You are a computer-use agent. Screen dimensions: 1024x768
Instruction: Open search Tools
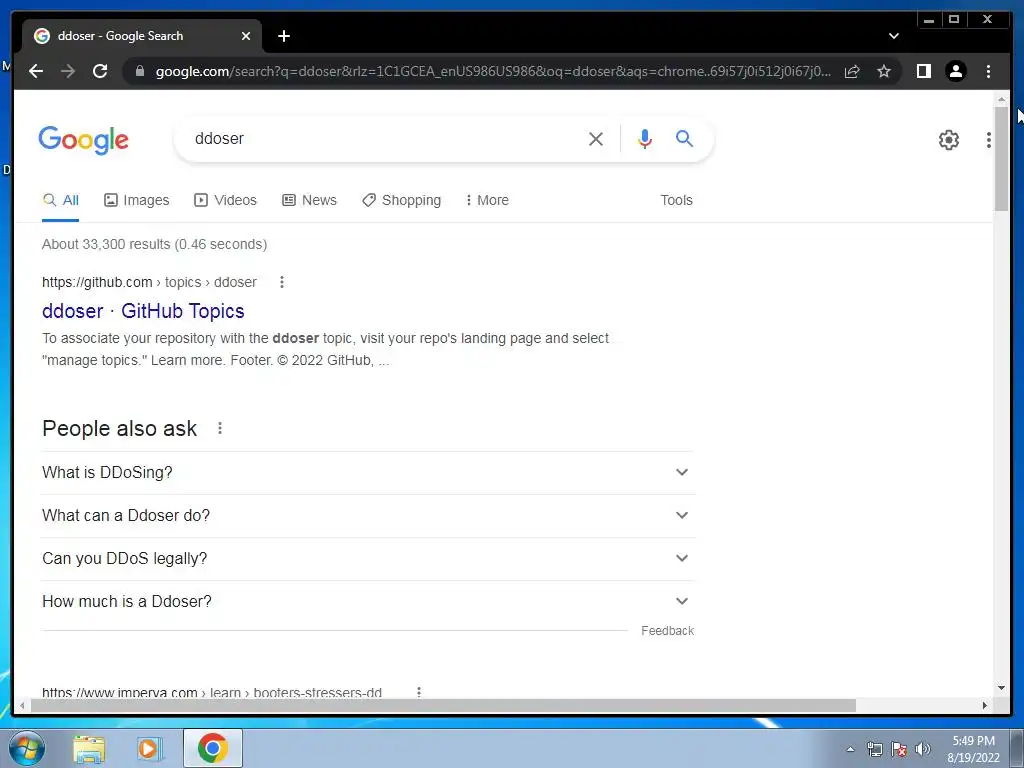click(676, 200)
